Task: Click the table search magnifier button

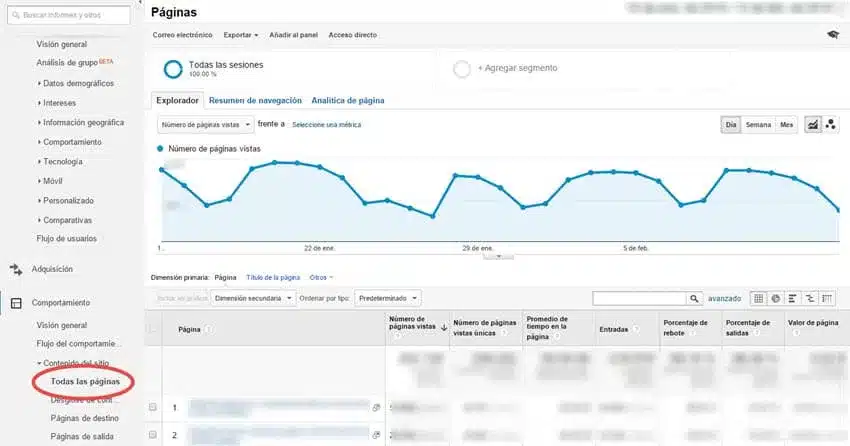Action: 694,299
